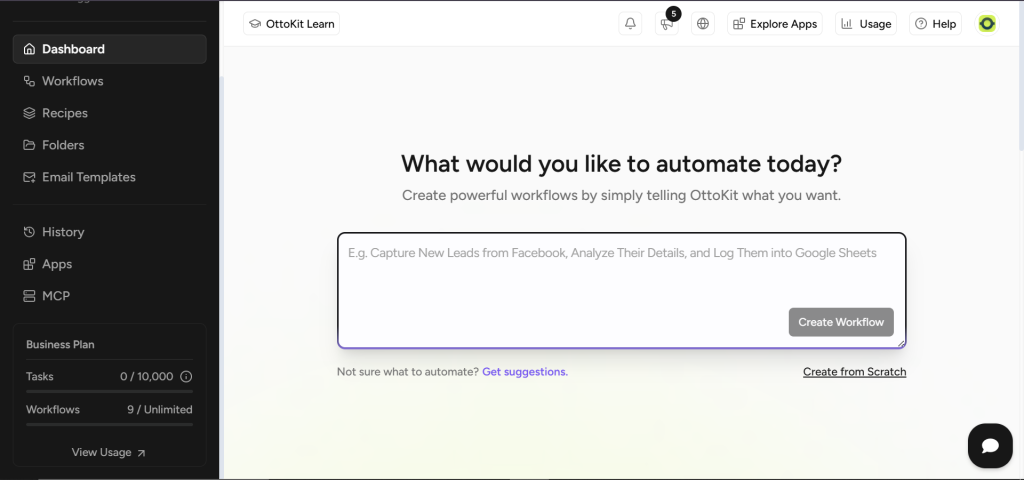Click the Workflows usage progress bar
The height and width of the screenshot is (480, 1024).
(110, 424)
